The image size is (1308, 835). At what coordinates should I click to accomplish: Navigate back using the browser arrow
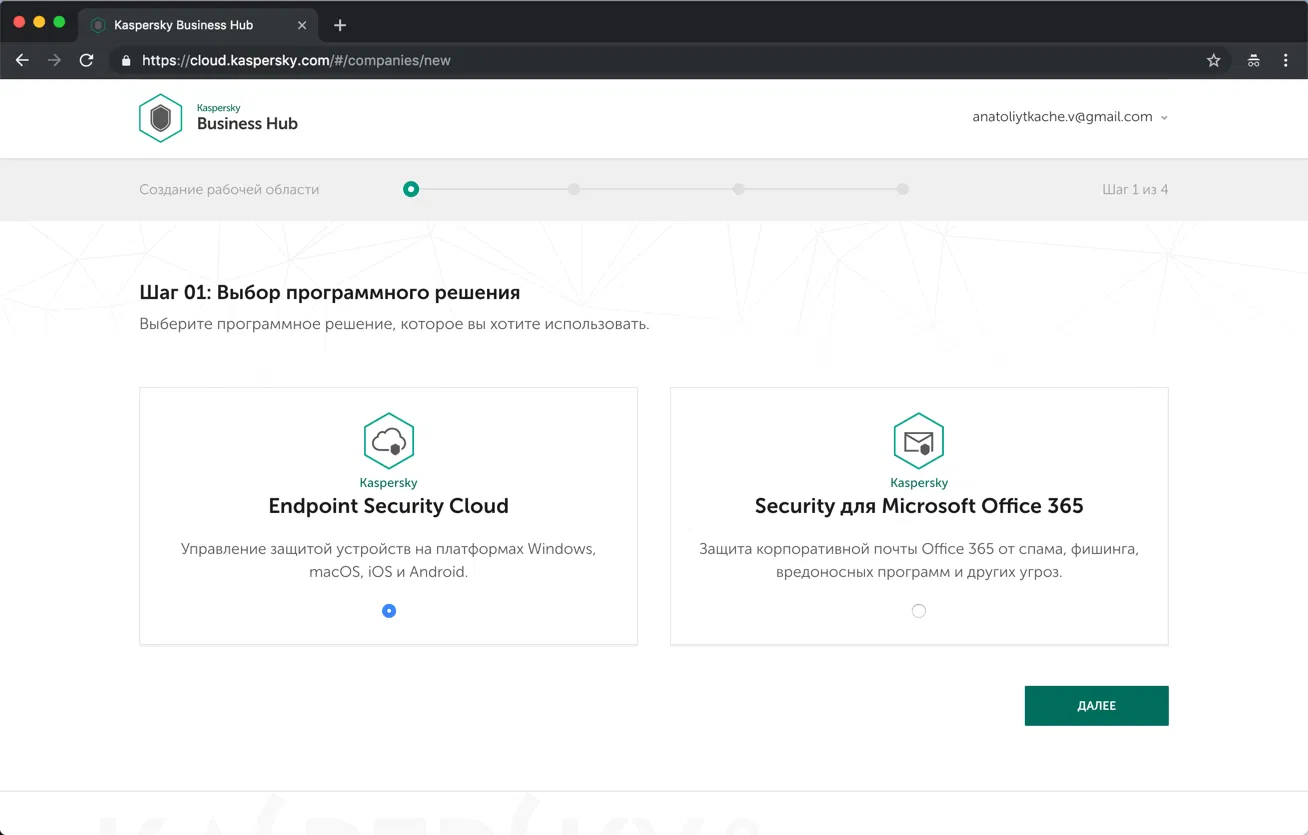[22, 60]
